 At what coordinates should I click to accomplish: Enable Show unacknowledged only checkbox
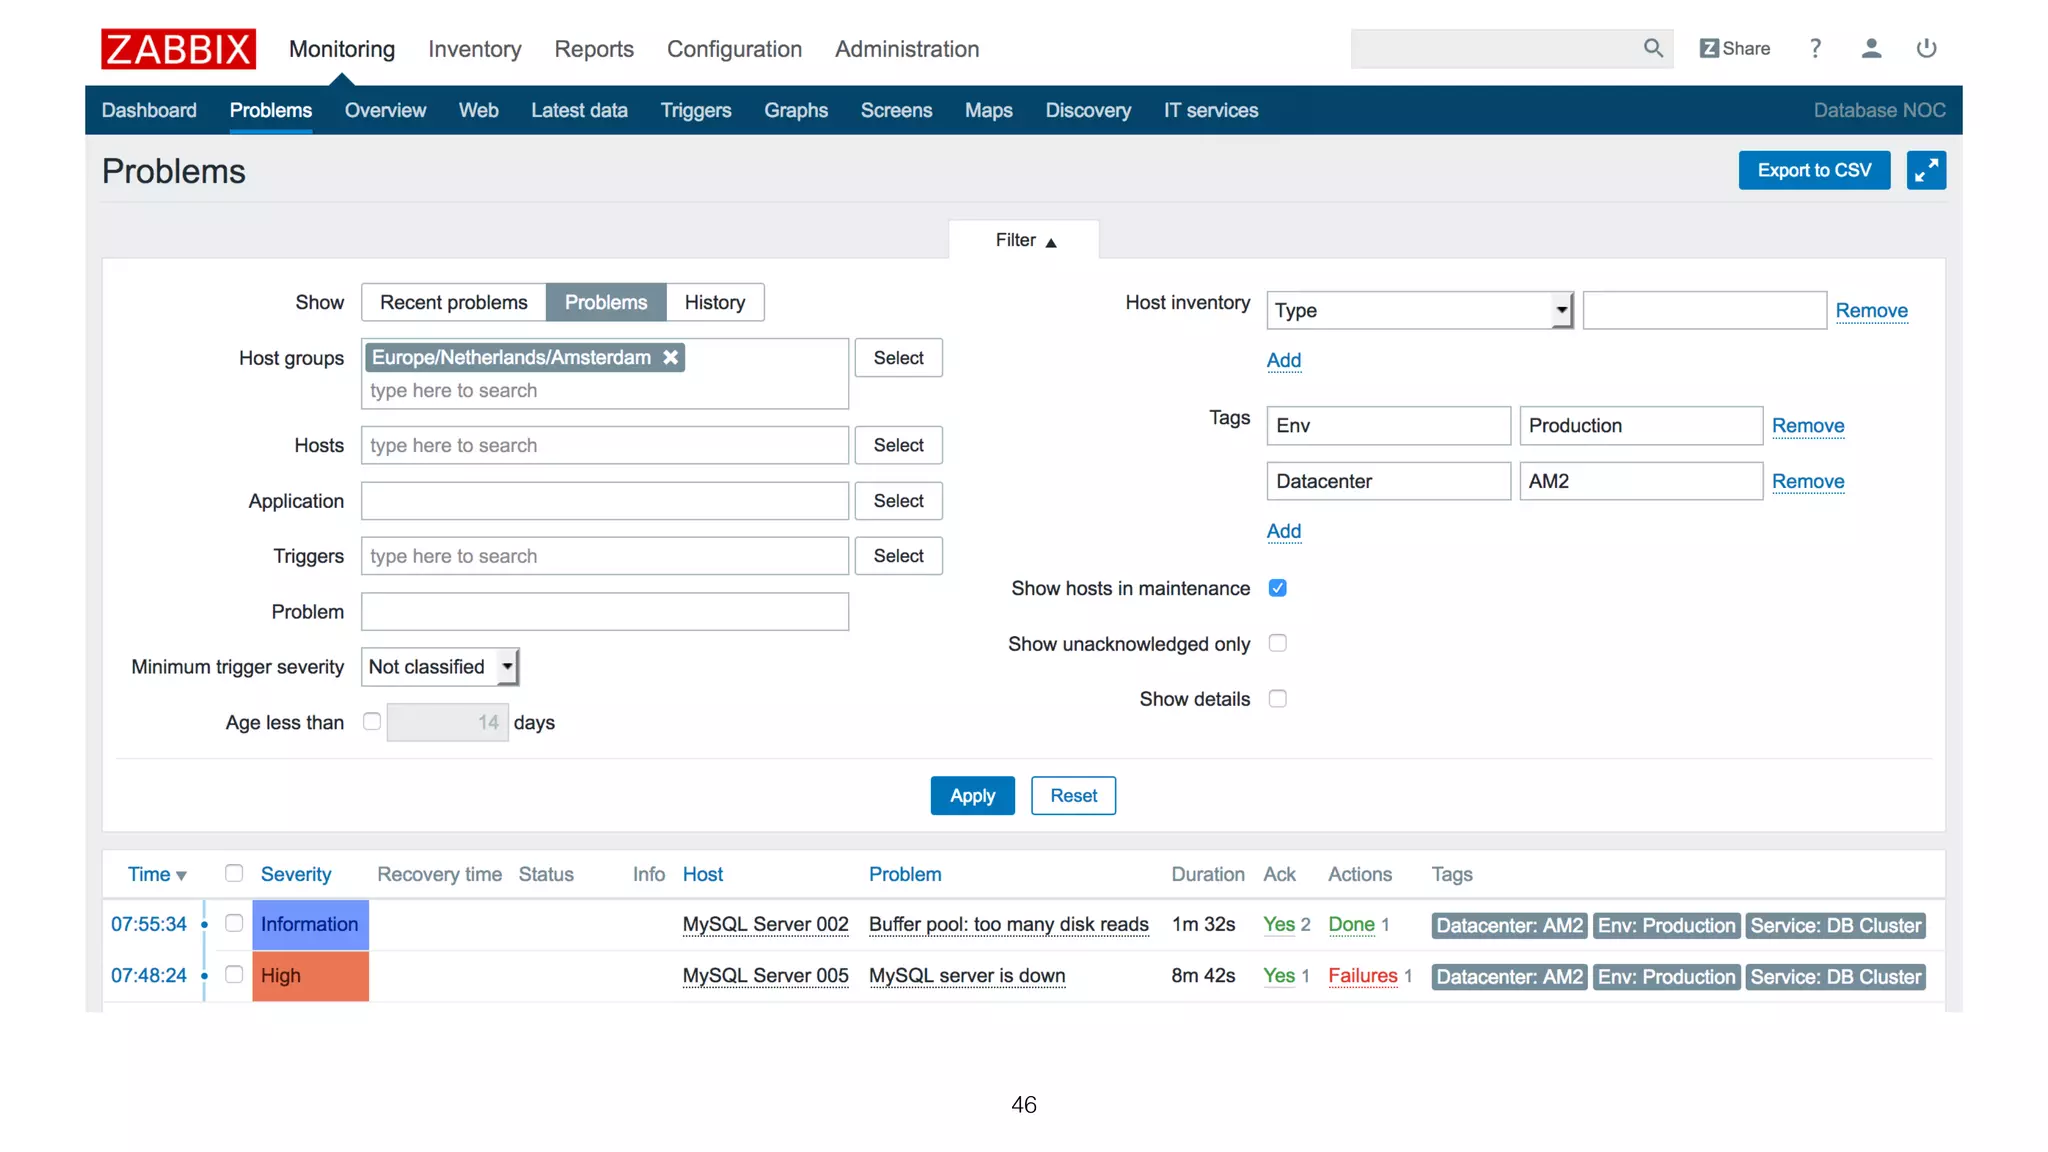(x=1277, y=643)
